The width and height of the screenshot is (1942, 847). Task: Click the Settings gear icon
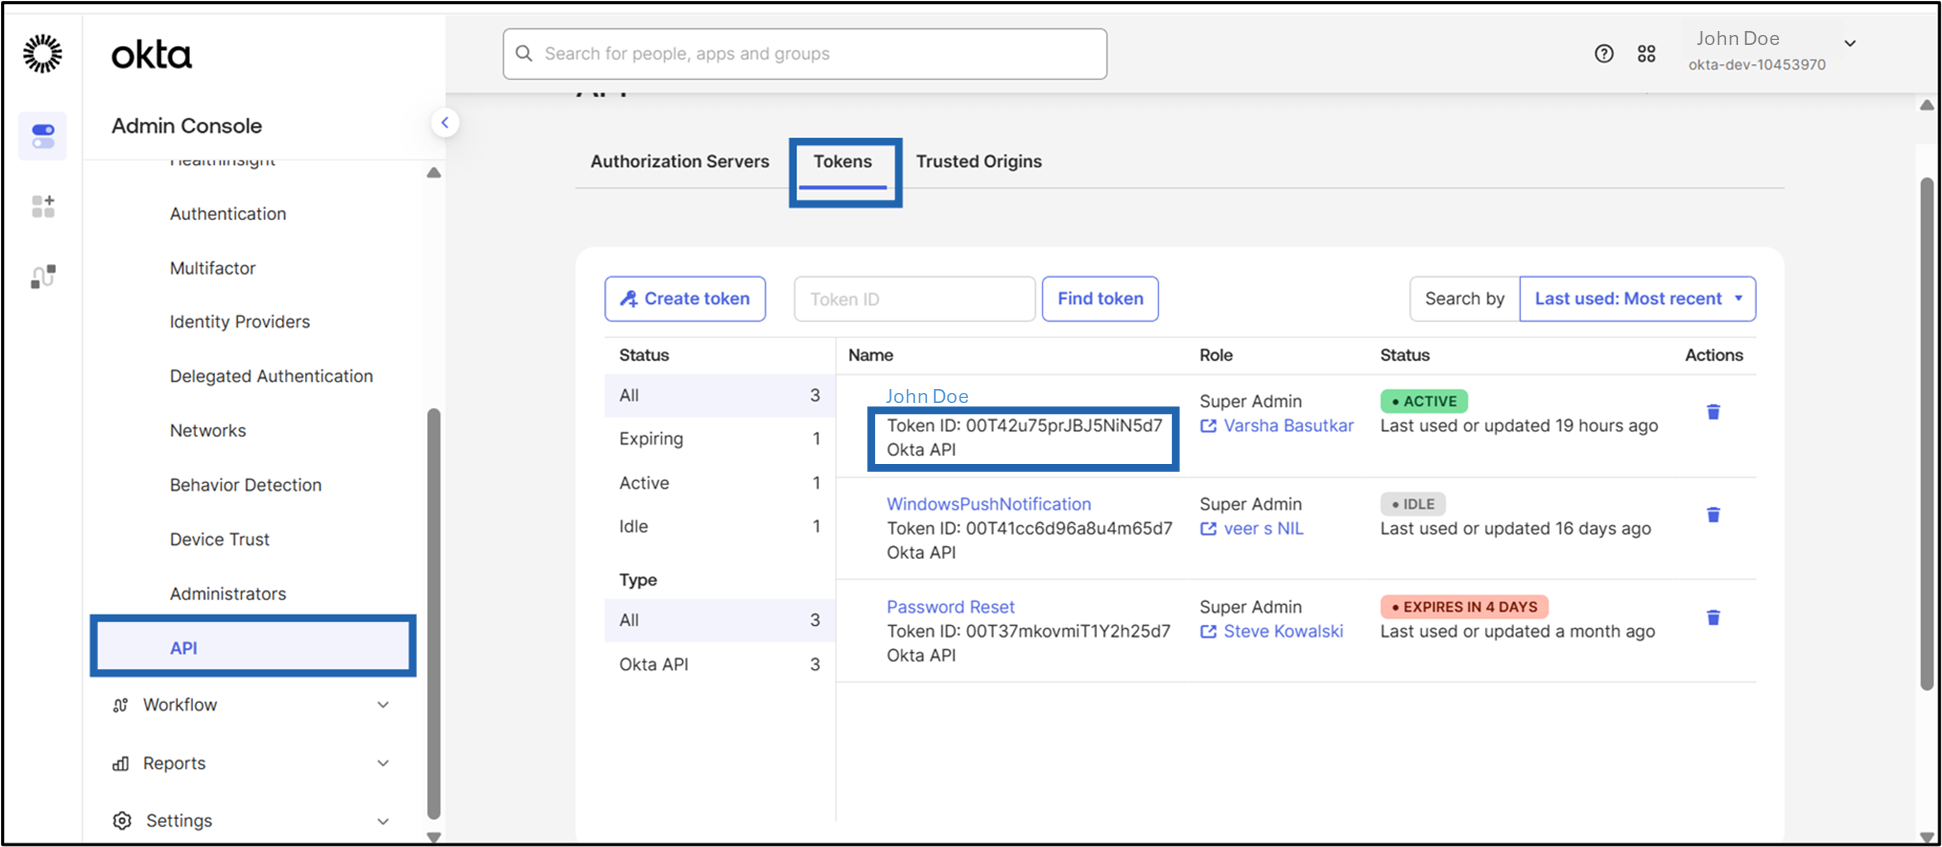[122, 821]
